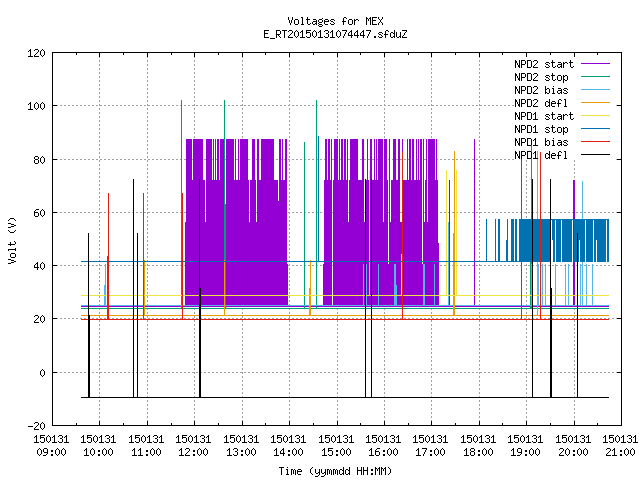
Task: Click the 'NPD1 defl' legend label
Action: (541, 155)
